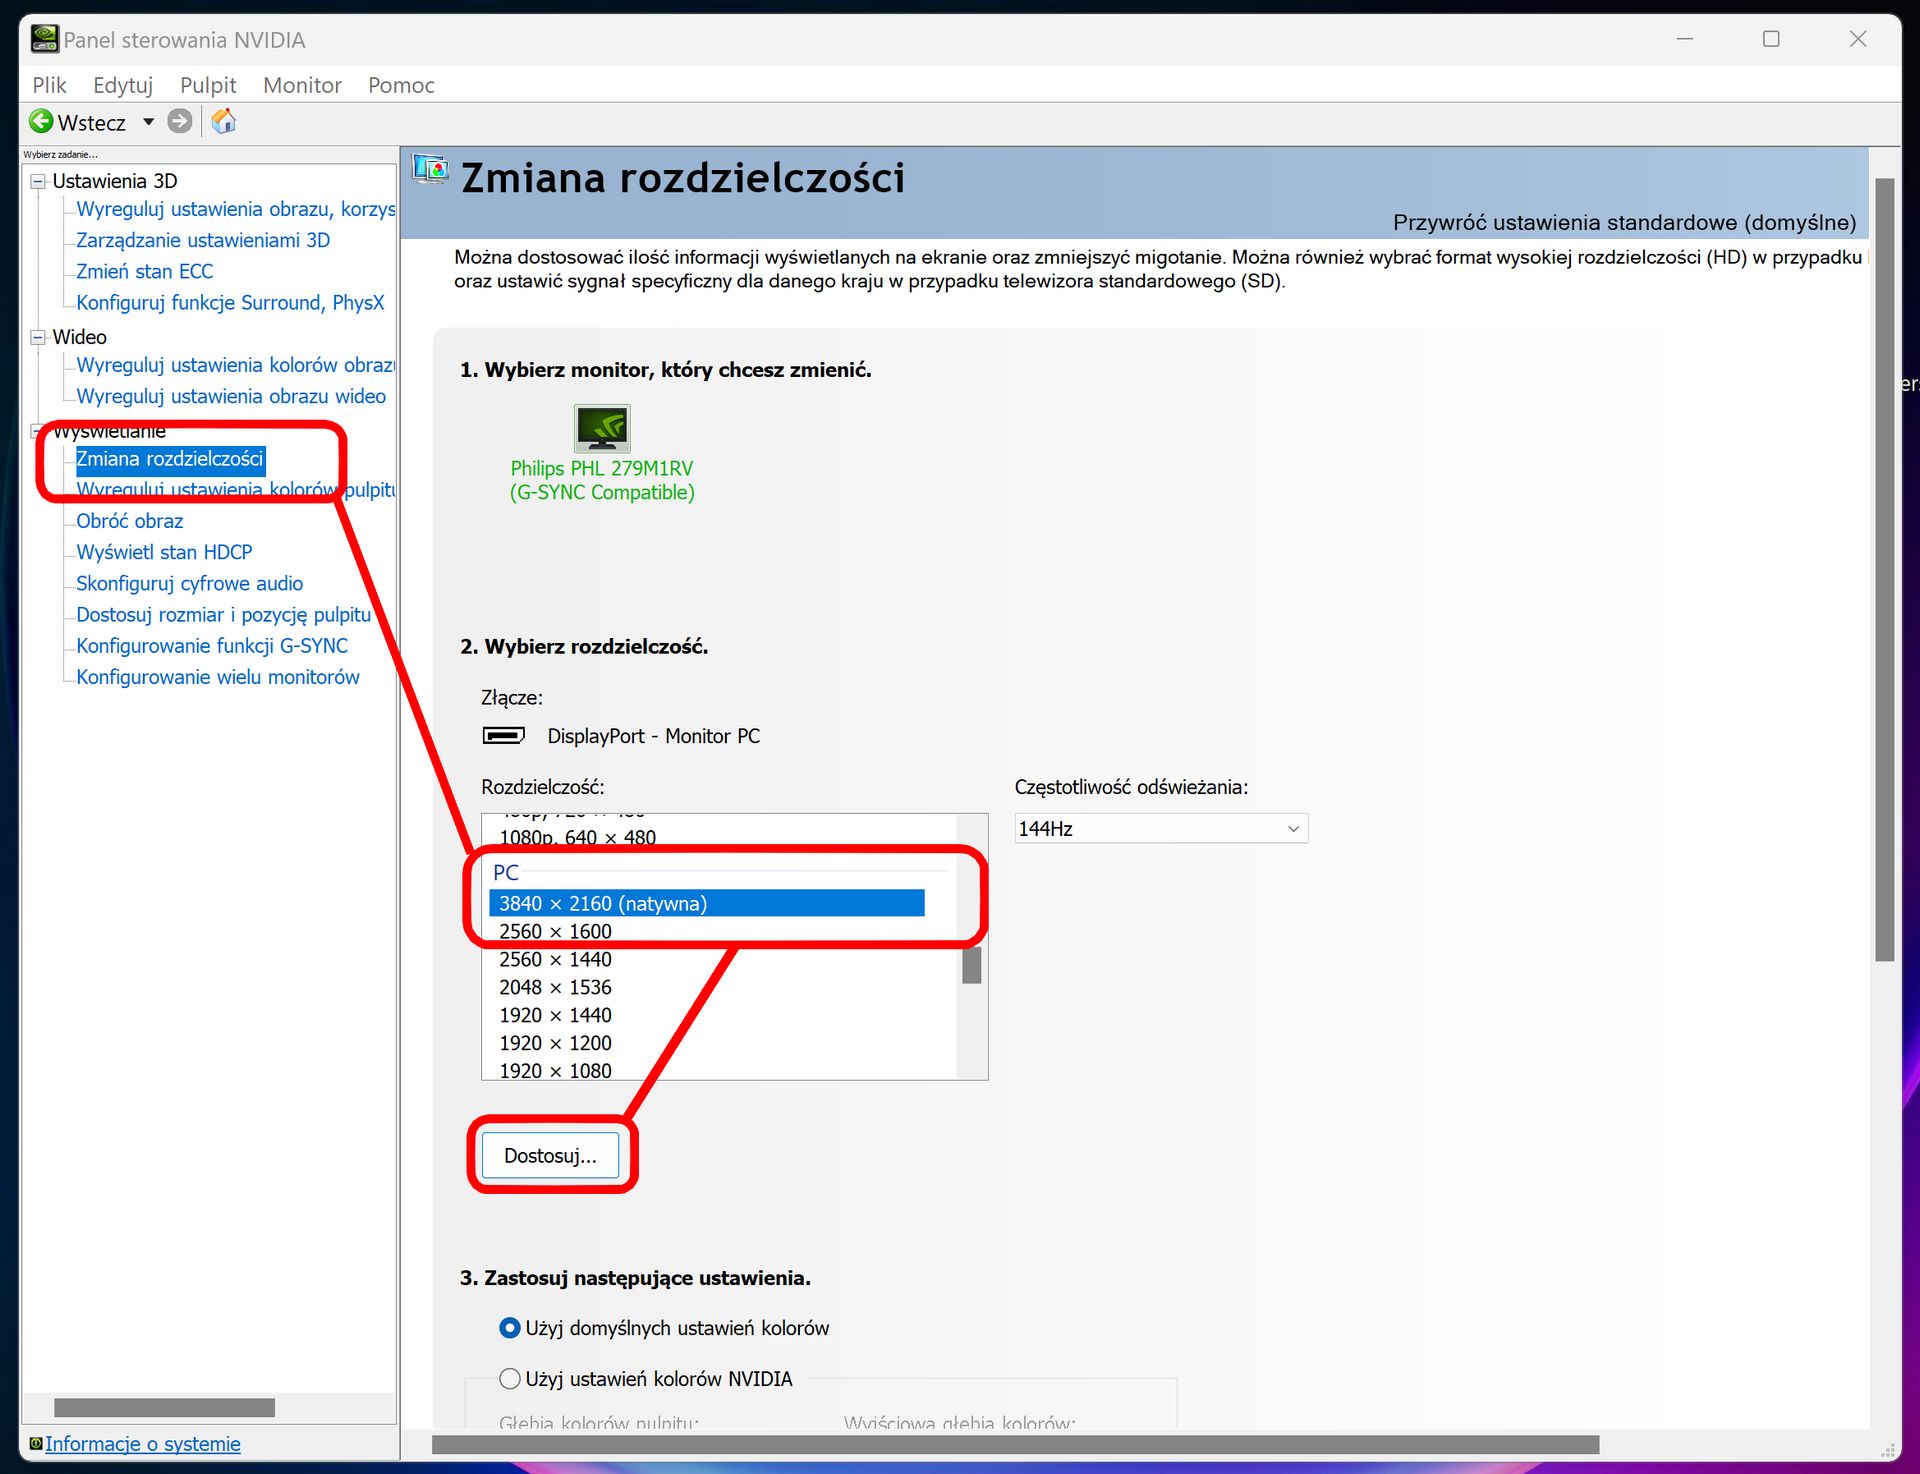1920x1474 pixels.
Task: Open Wyświetl stan HDCP
Action: [x=164, y=552]
